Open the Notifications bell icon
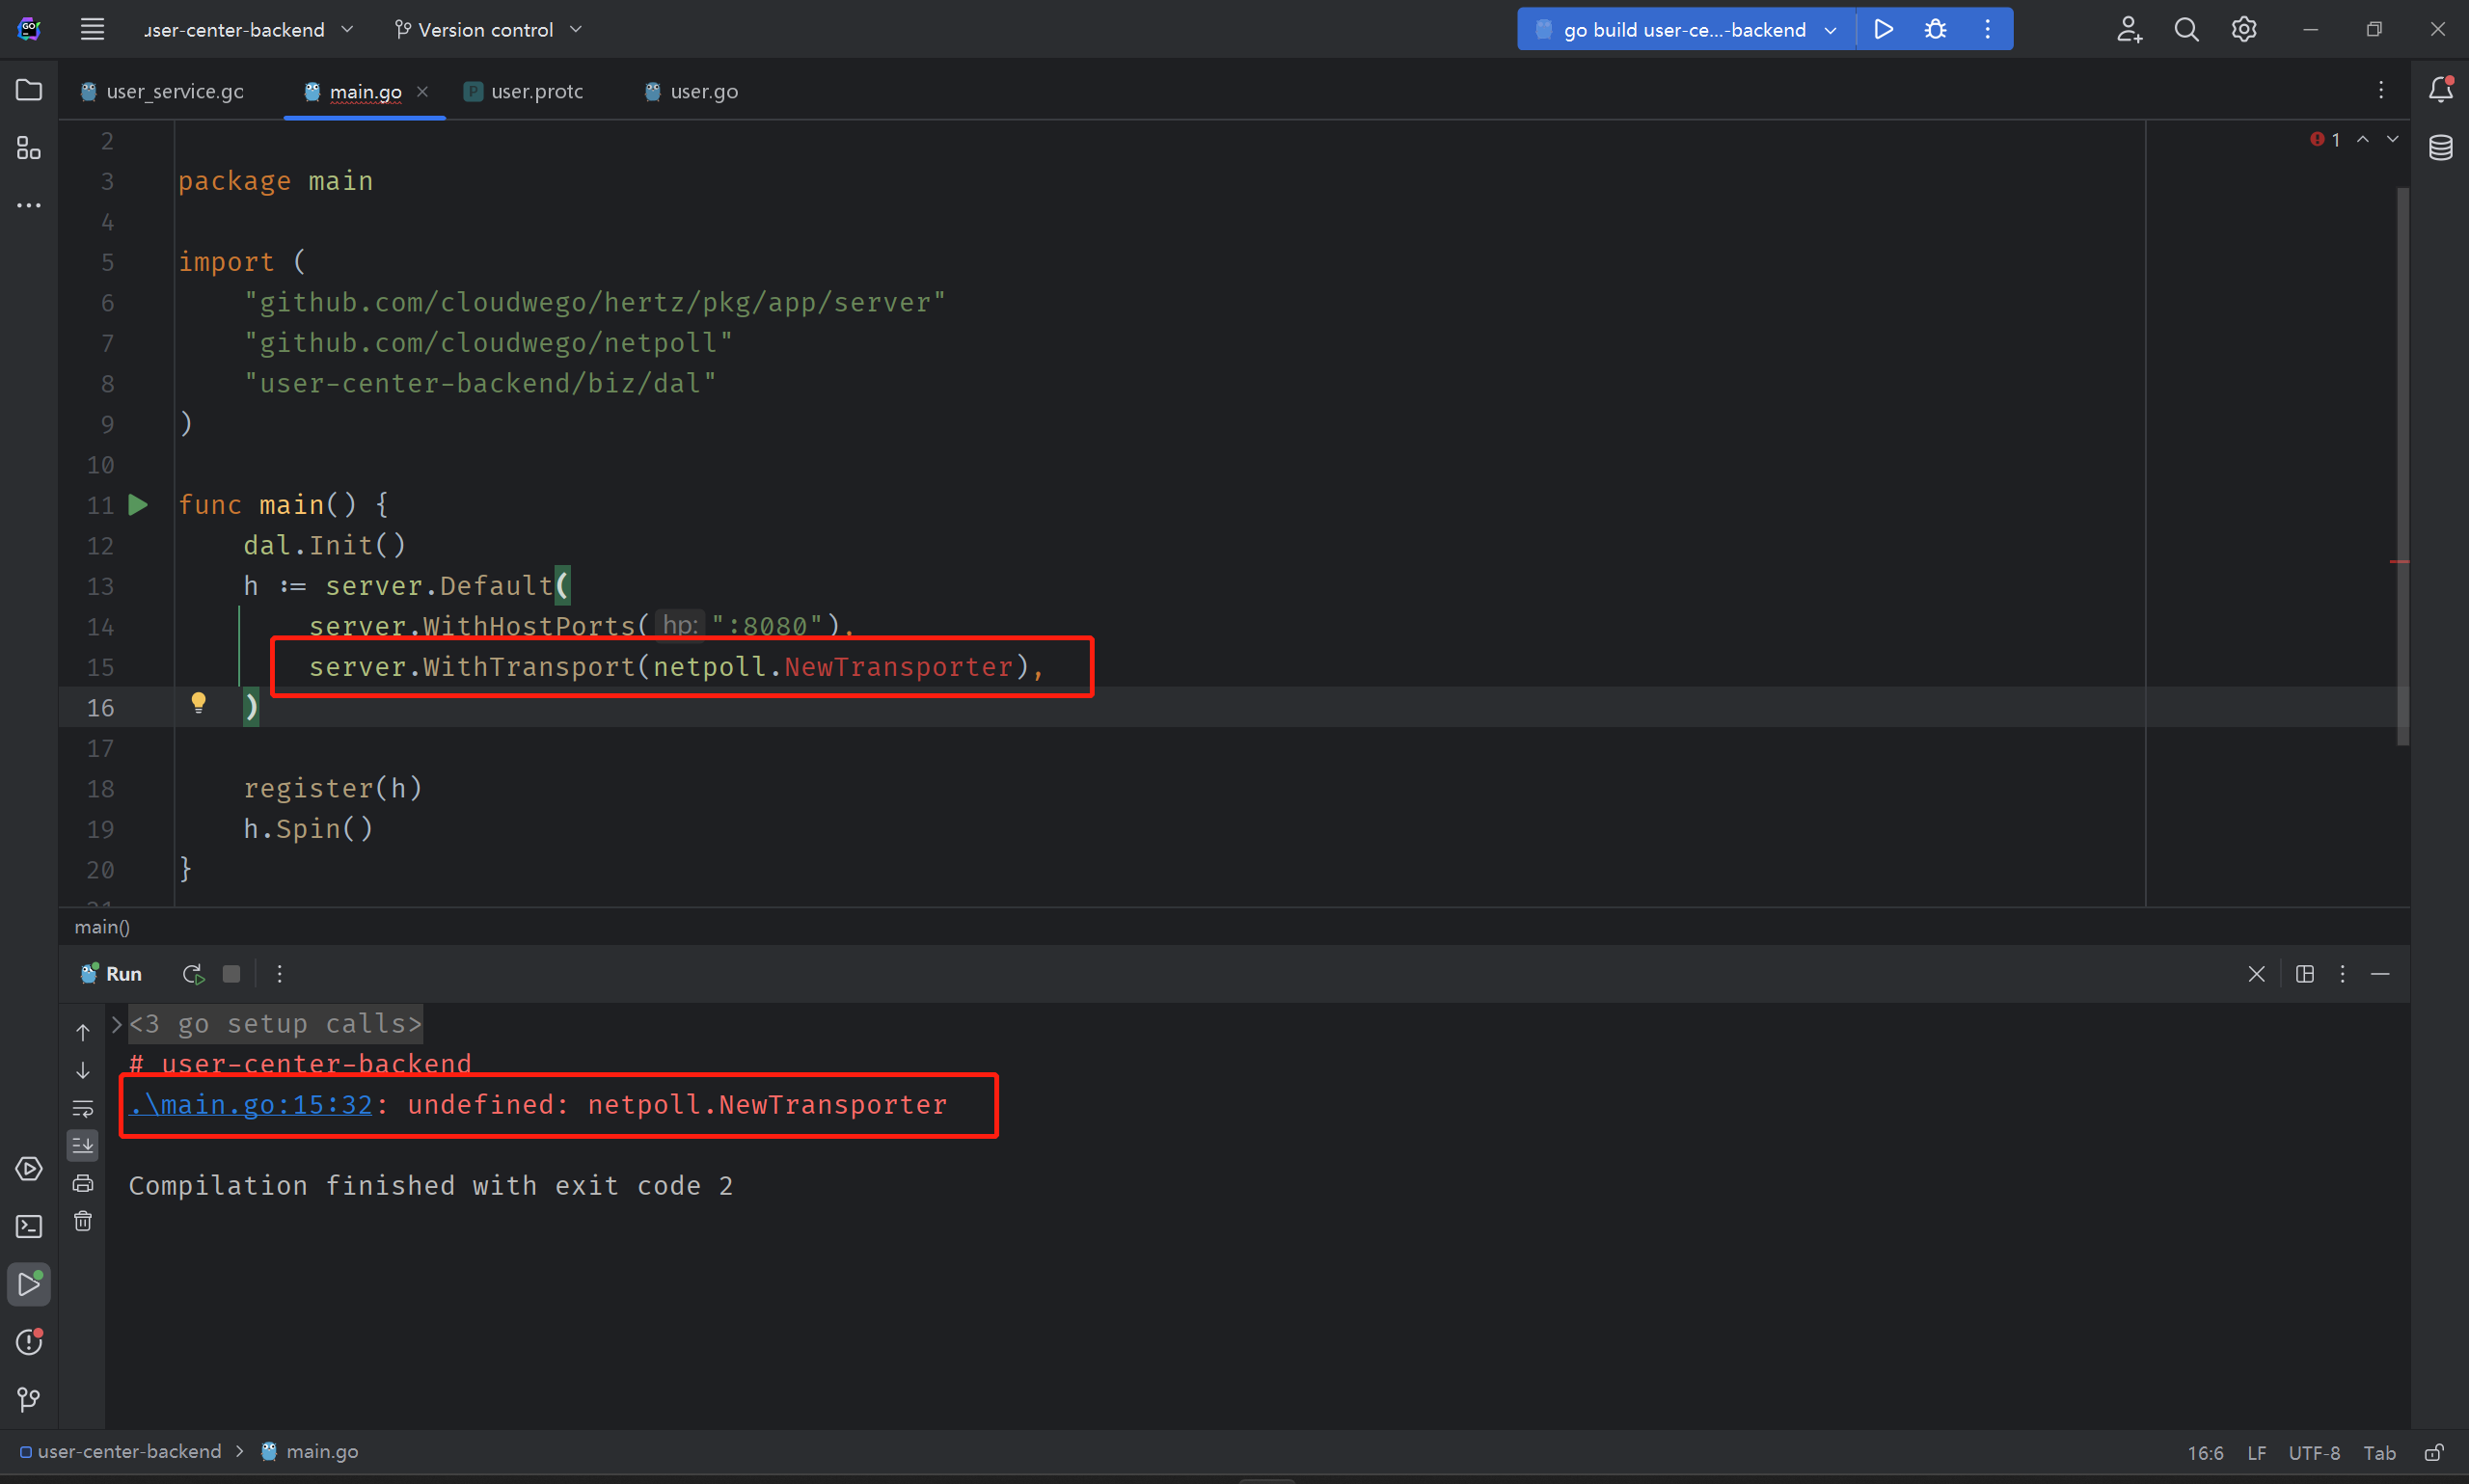 pos(2440,89)
